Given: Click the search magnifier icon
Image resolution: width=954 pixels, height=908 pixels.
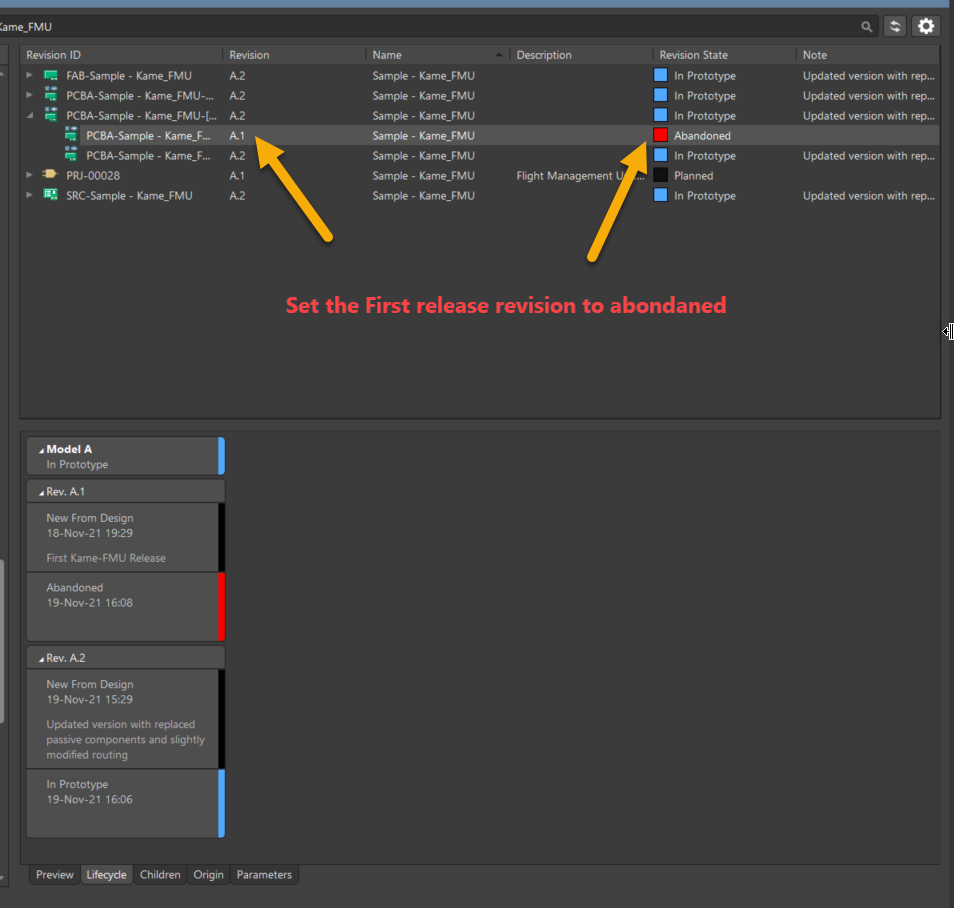Looking at the screenshot, I should (866, 27).
